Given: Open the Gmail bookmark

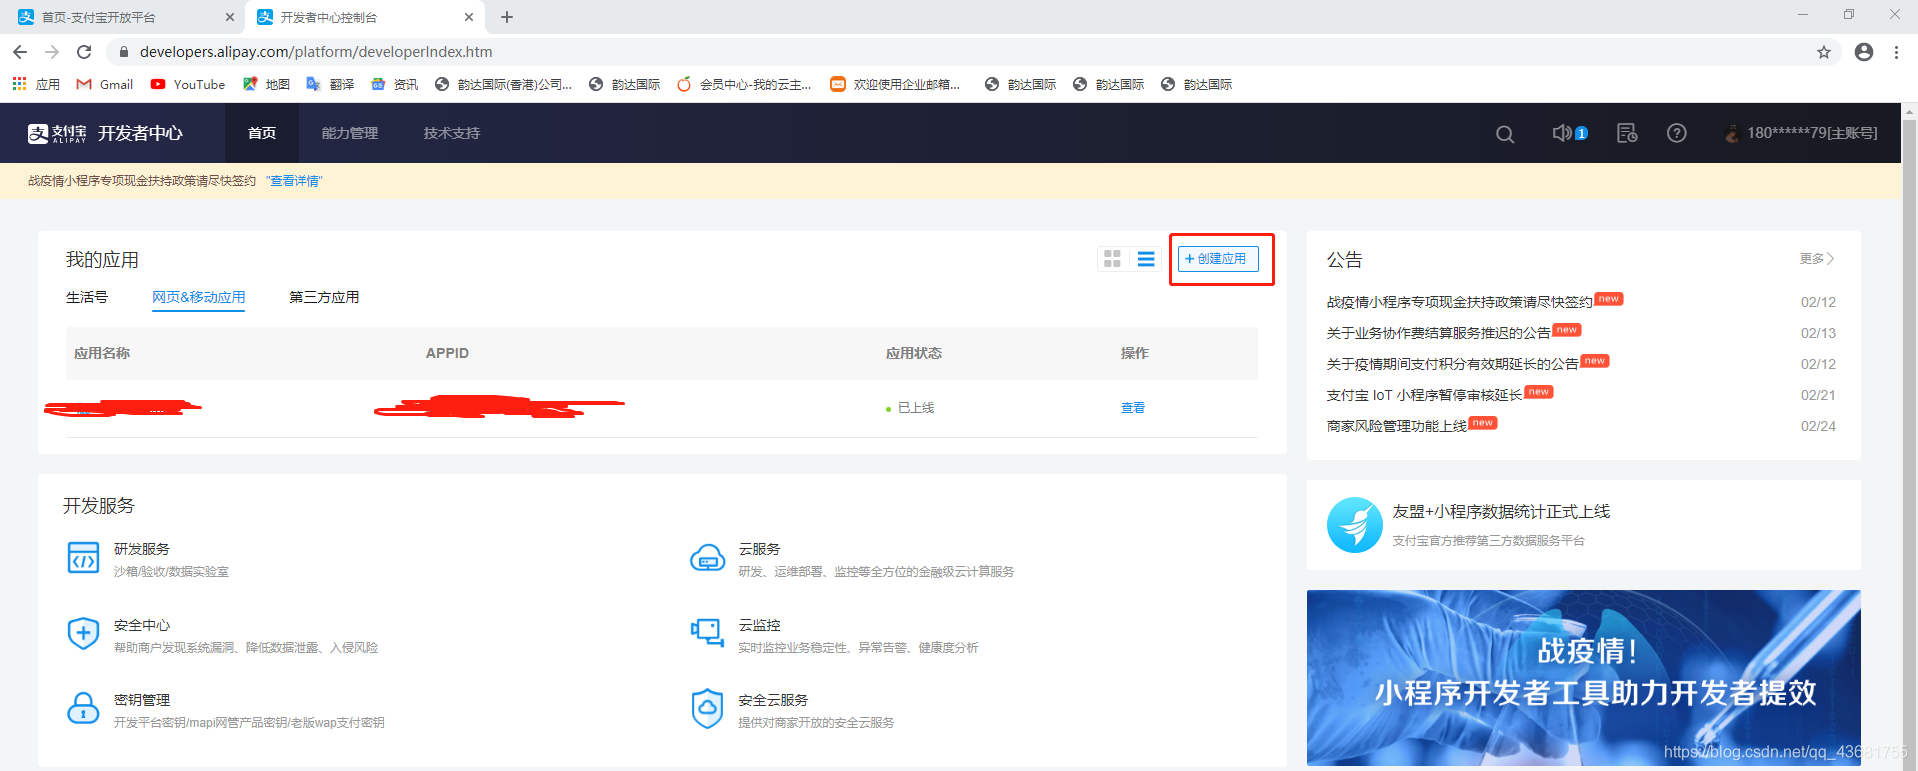Looking at the screenshot, I should [105, 84].
